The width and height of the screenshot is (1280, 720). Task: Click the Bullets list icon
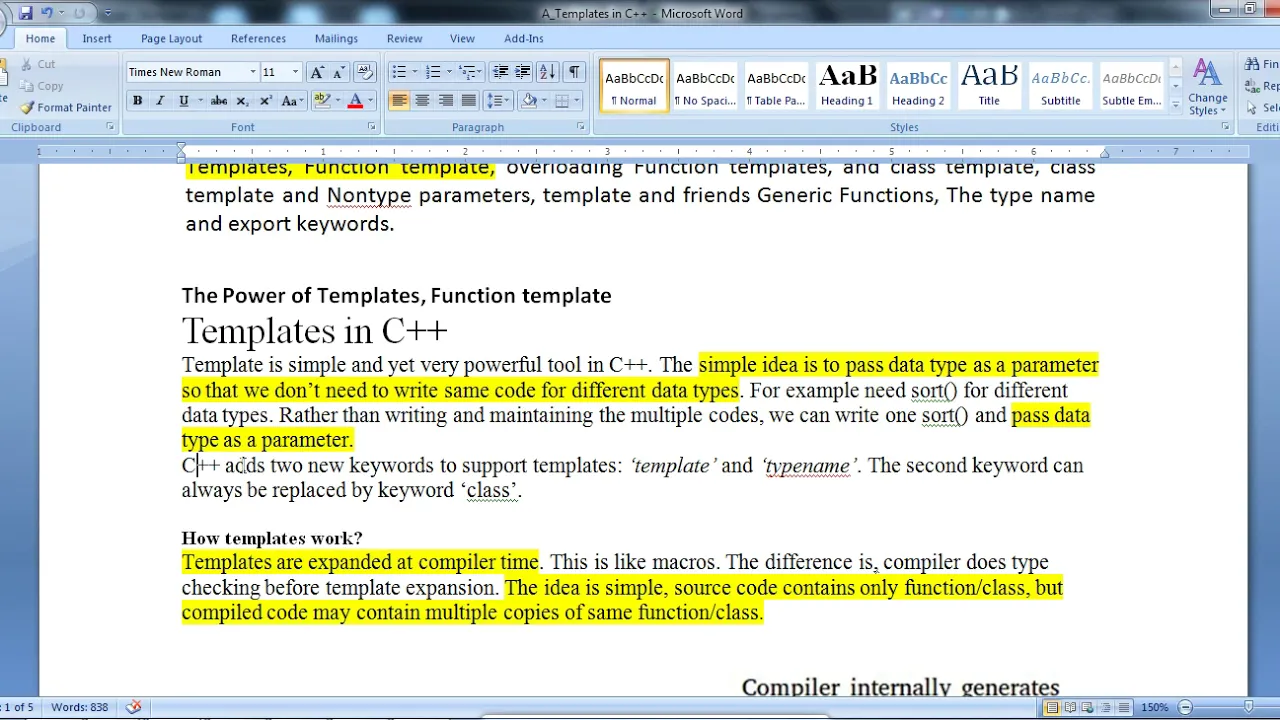pyautogui.click(x=399, y=72)
